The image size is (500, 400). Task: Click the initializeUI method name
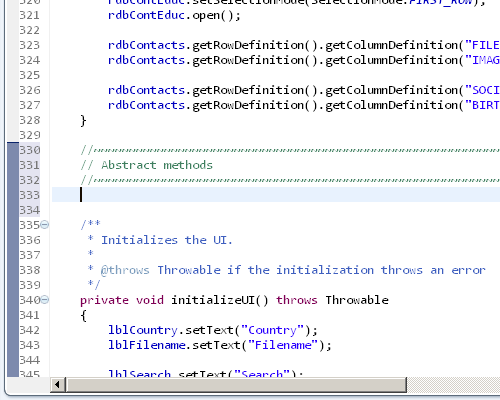[213, 300]
